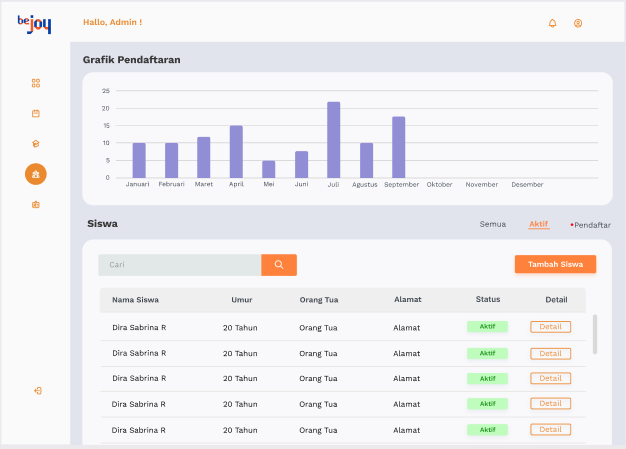Screen dimensions: 626x449
Task: Open Detail for the third student row
Action: tap(551, 378)
